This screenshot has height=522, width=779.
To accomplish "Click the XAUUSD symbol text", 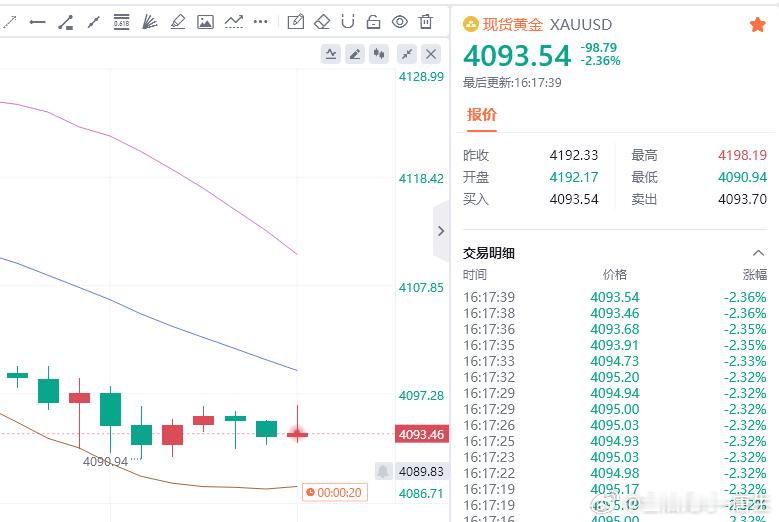I will [x=581, y=24].
